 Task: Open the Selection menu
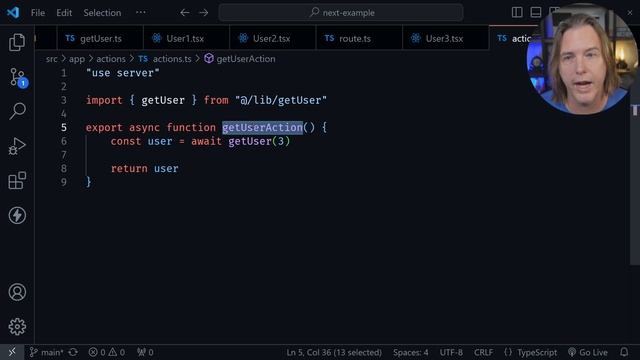pyautogui.click(x=102, y=13)
